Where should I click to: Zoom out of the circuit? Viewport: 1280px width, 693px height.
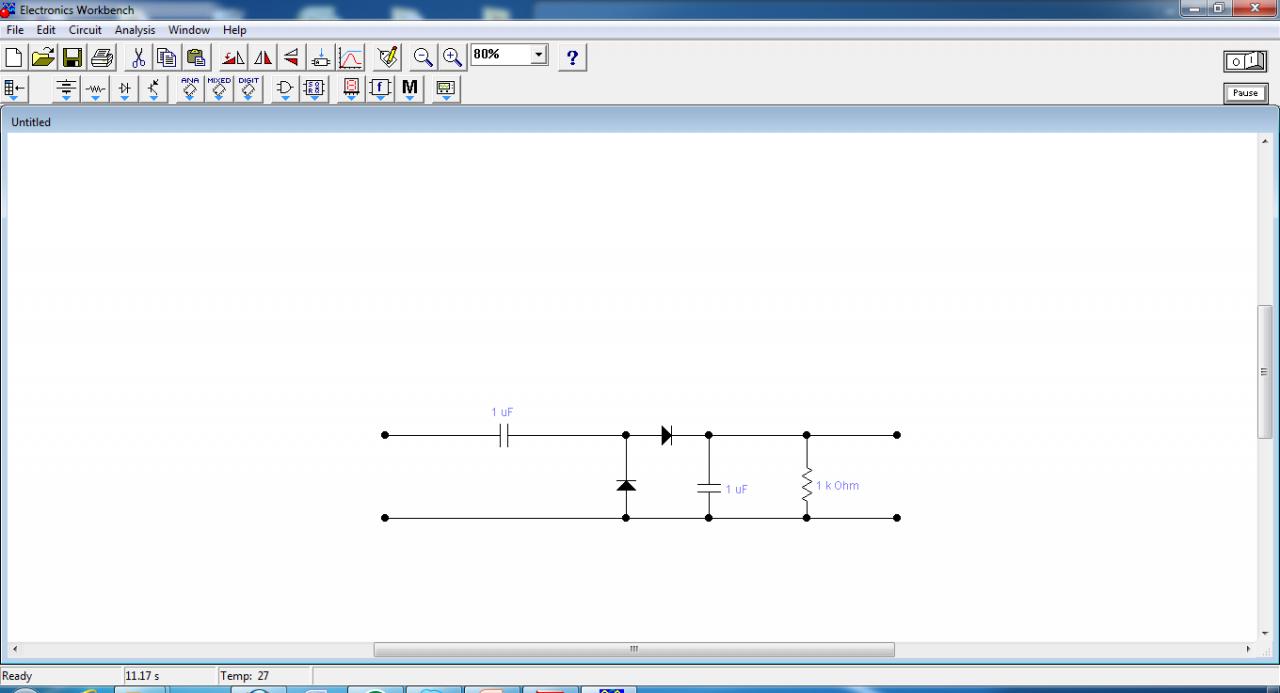coord(424,58)
